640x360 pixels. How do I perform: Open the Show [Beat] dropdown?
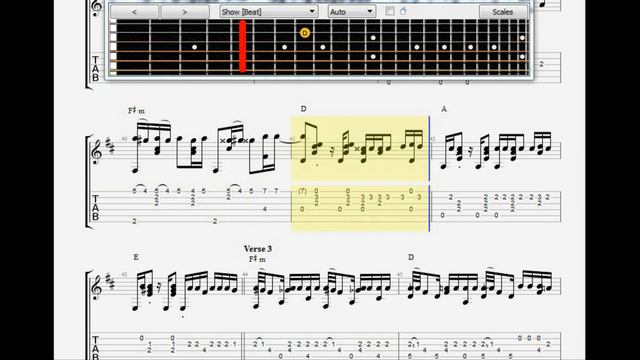(268, 12)
